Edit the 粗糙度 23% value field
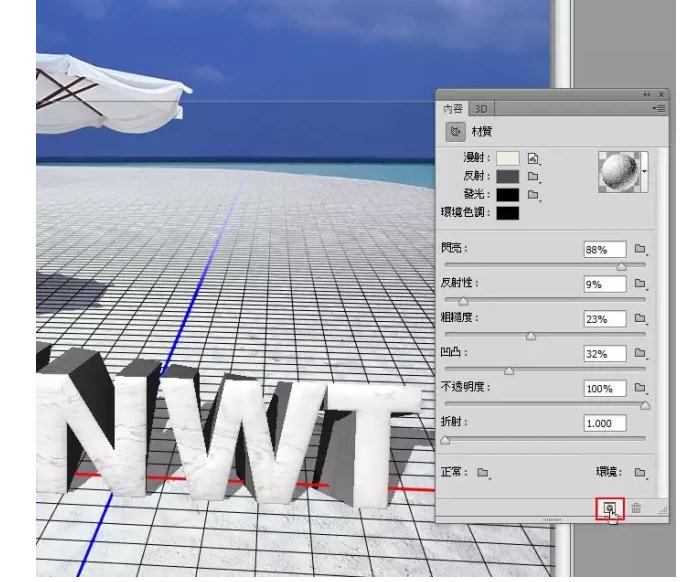The width and height of the screenshot is (688, 582). point(605,319)
